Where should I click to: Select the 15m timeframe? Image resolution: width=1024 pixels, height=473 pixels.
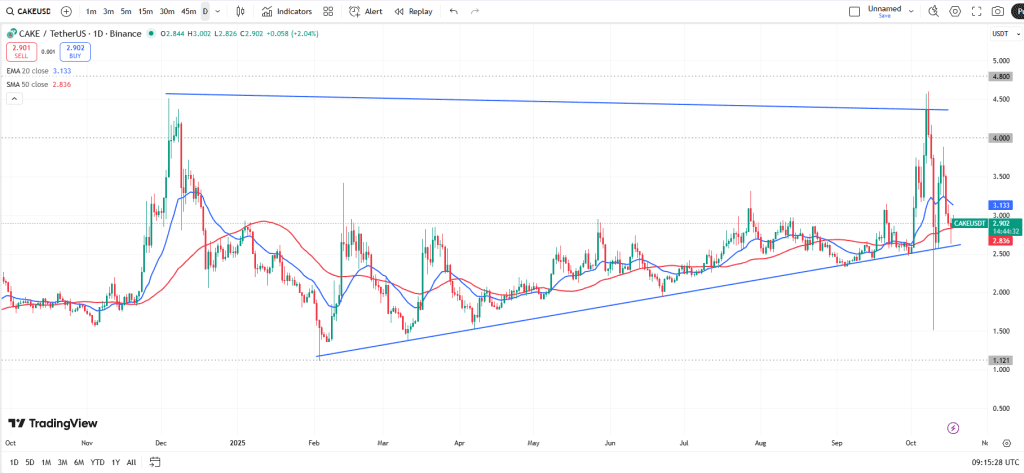point(145,11)
